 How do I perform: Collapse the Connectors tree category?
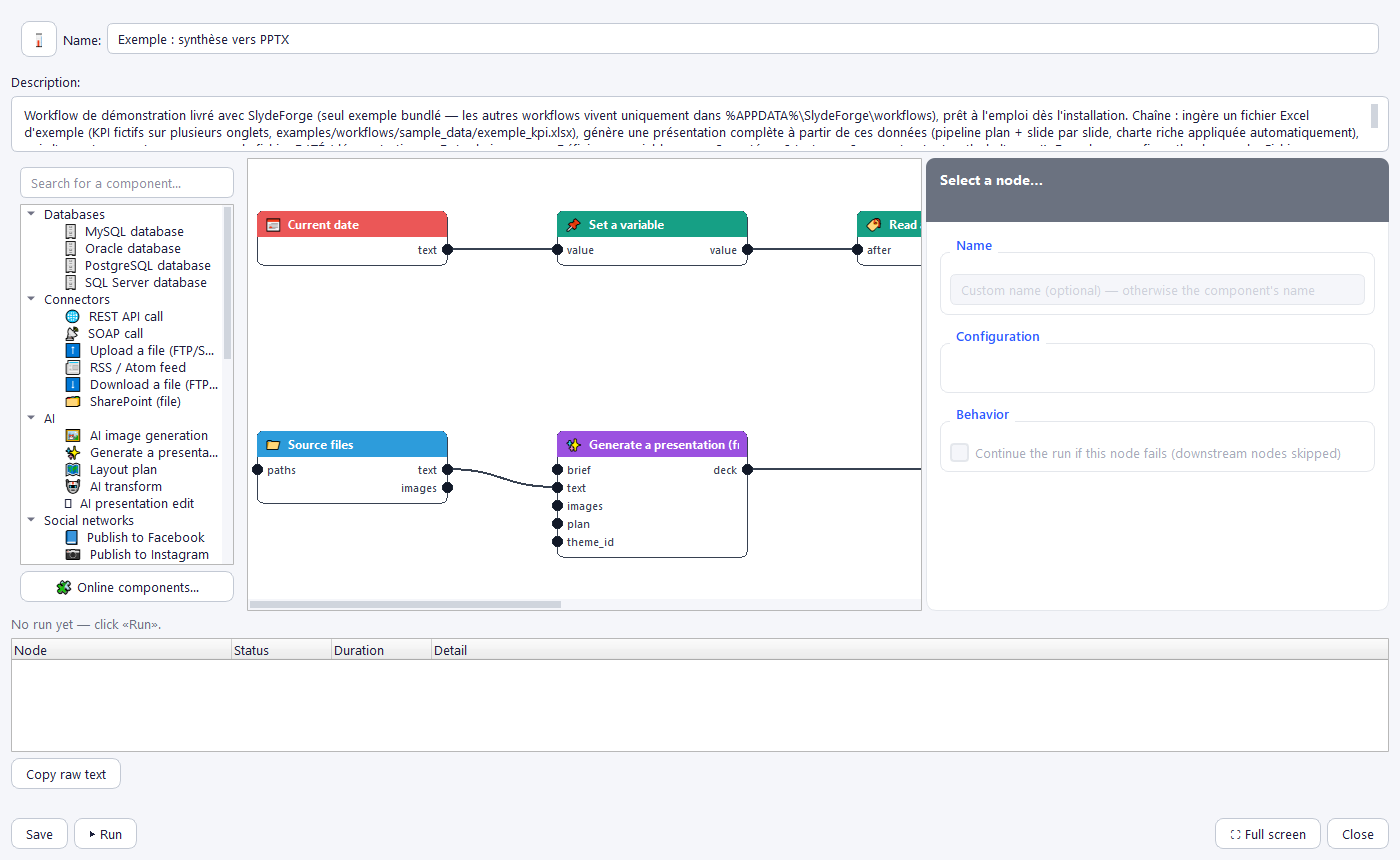point(32,299)
